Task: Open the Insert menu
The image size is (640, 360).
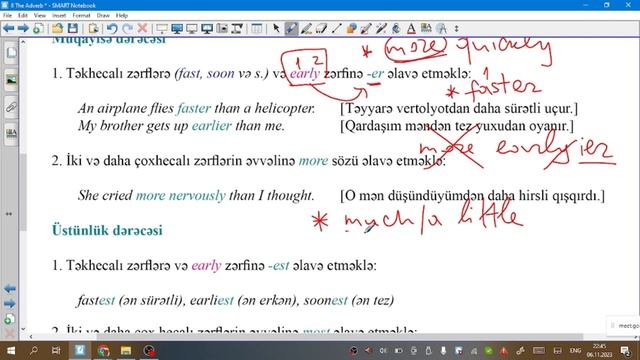Action: click(x=59, y=16)
